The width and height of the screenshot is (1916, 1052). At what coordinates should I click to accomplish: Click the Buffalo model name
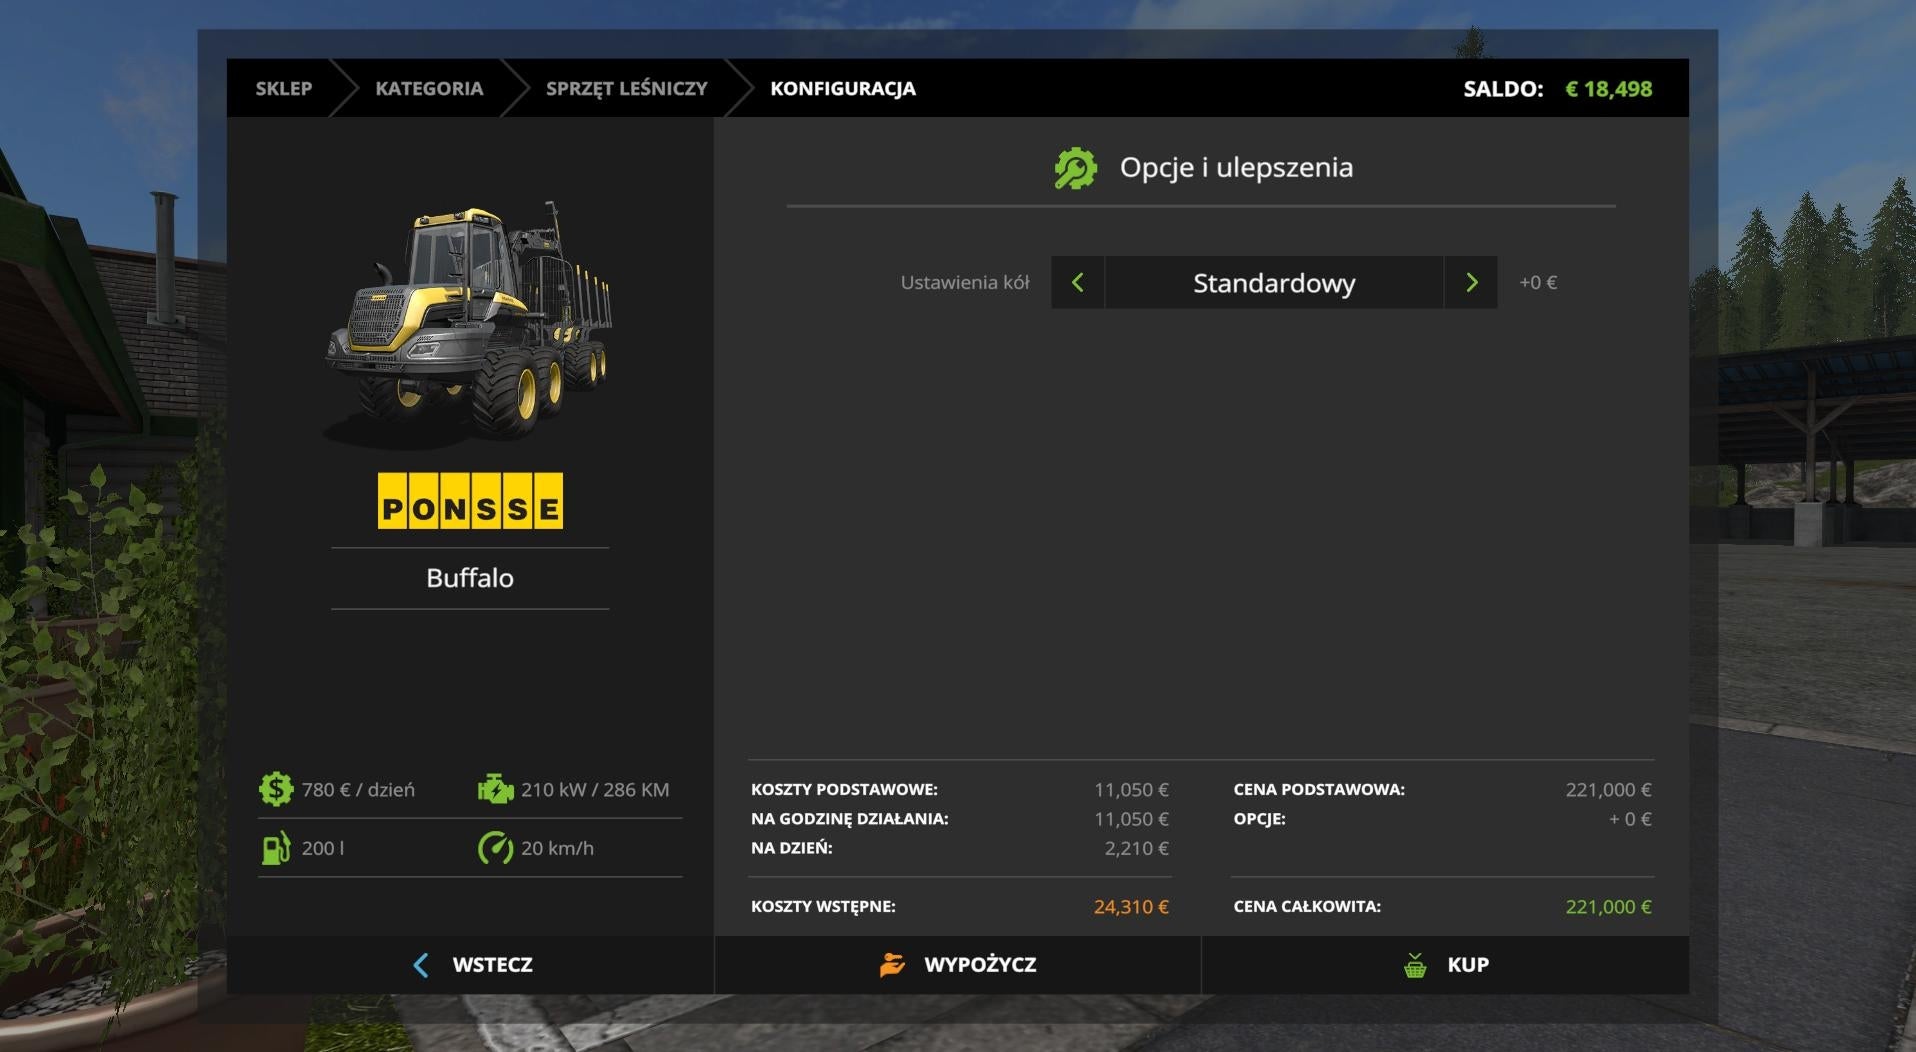[x=470, y=578]
